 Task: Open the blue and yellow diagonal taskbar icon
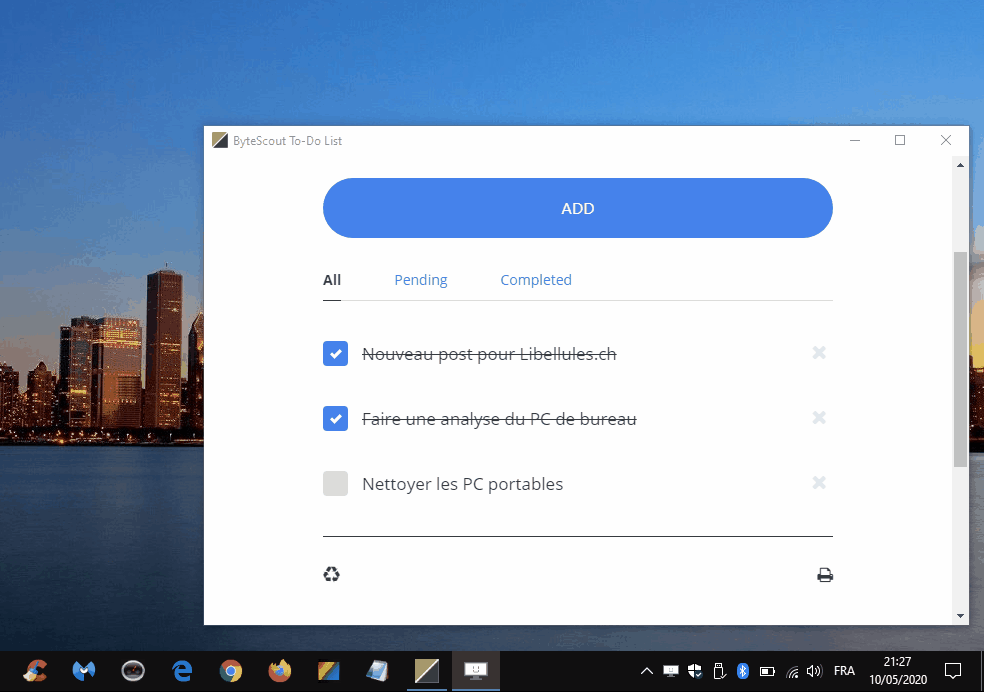[x=328, y=671]
